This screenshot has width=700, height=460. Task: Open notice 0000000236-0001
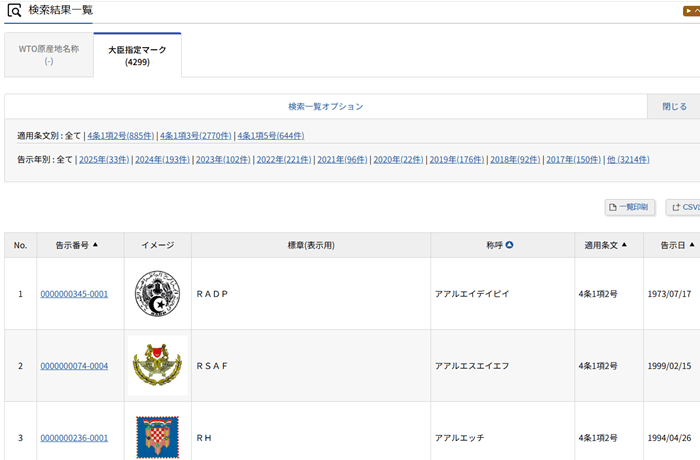(74, 438)
